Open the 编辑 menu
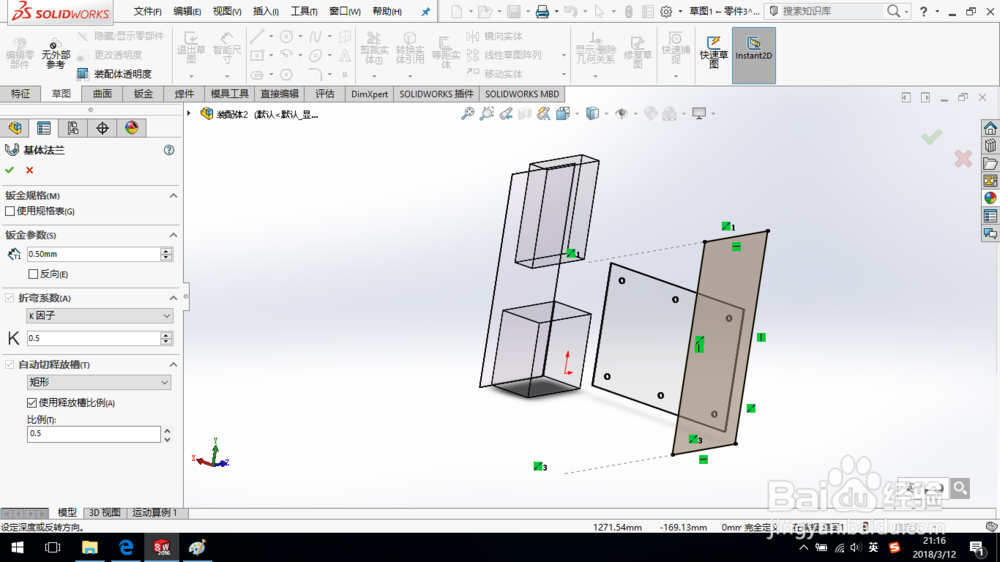 187,11
